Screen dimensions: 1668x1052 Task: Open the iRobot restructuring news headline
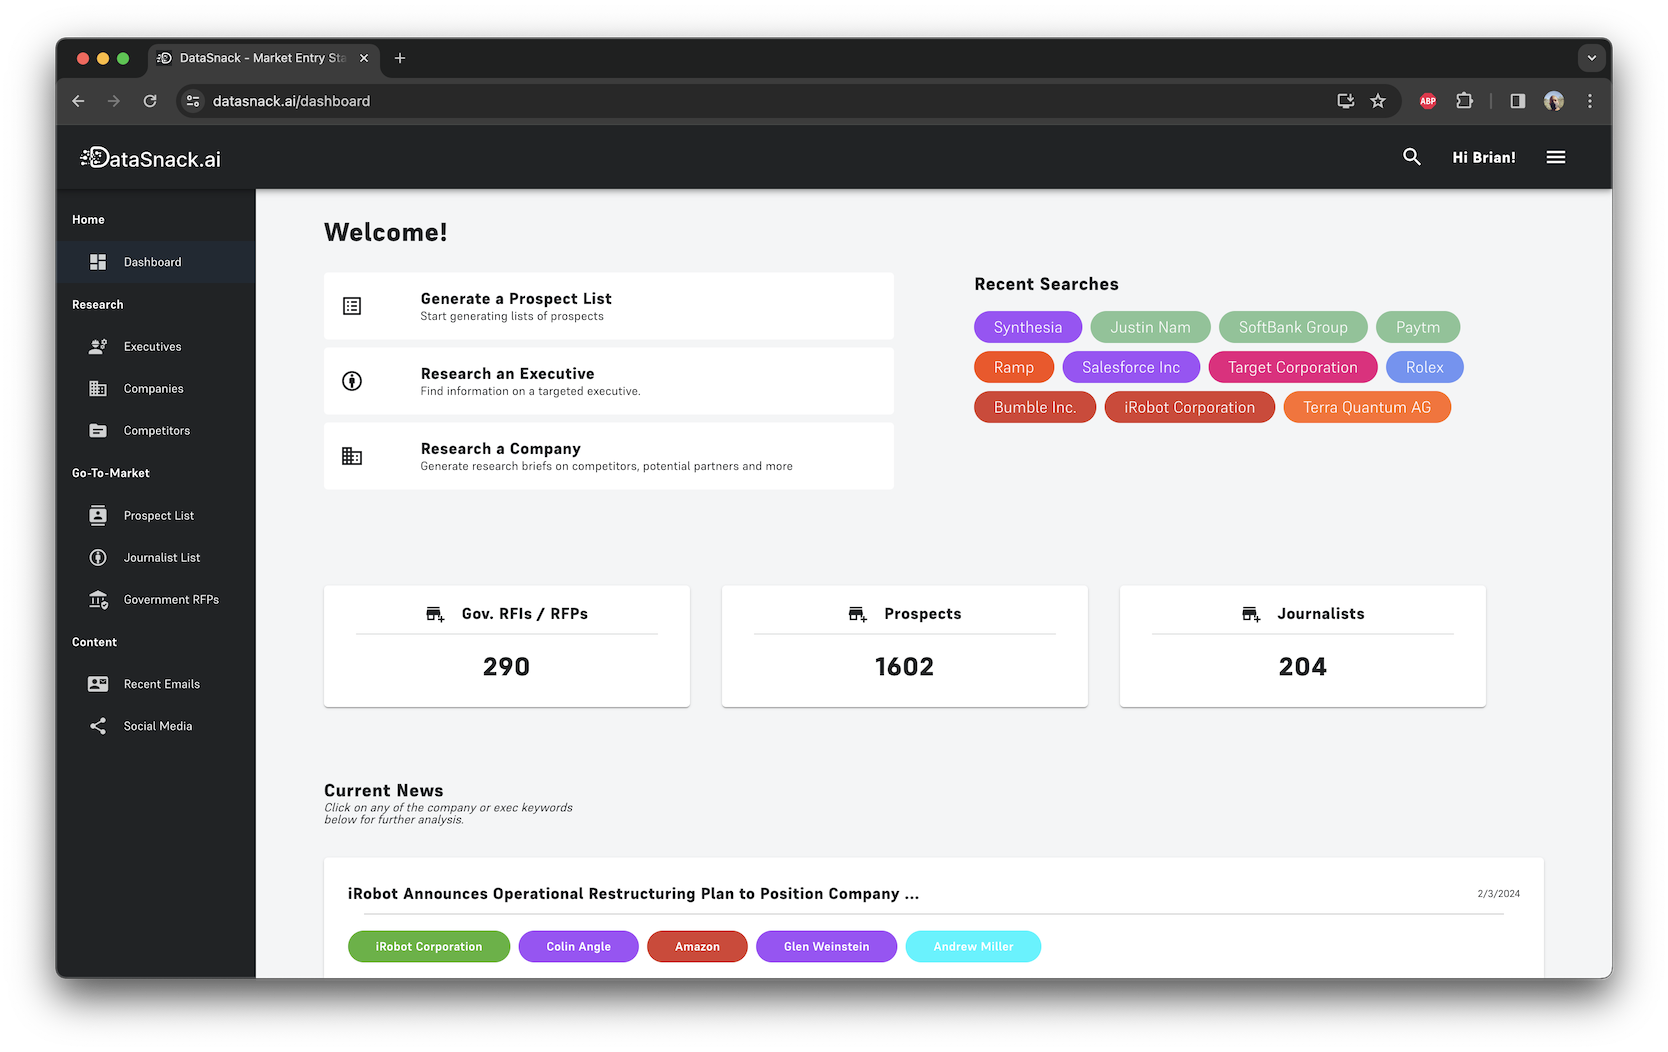pos(633,894)
